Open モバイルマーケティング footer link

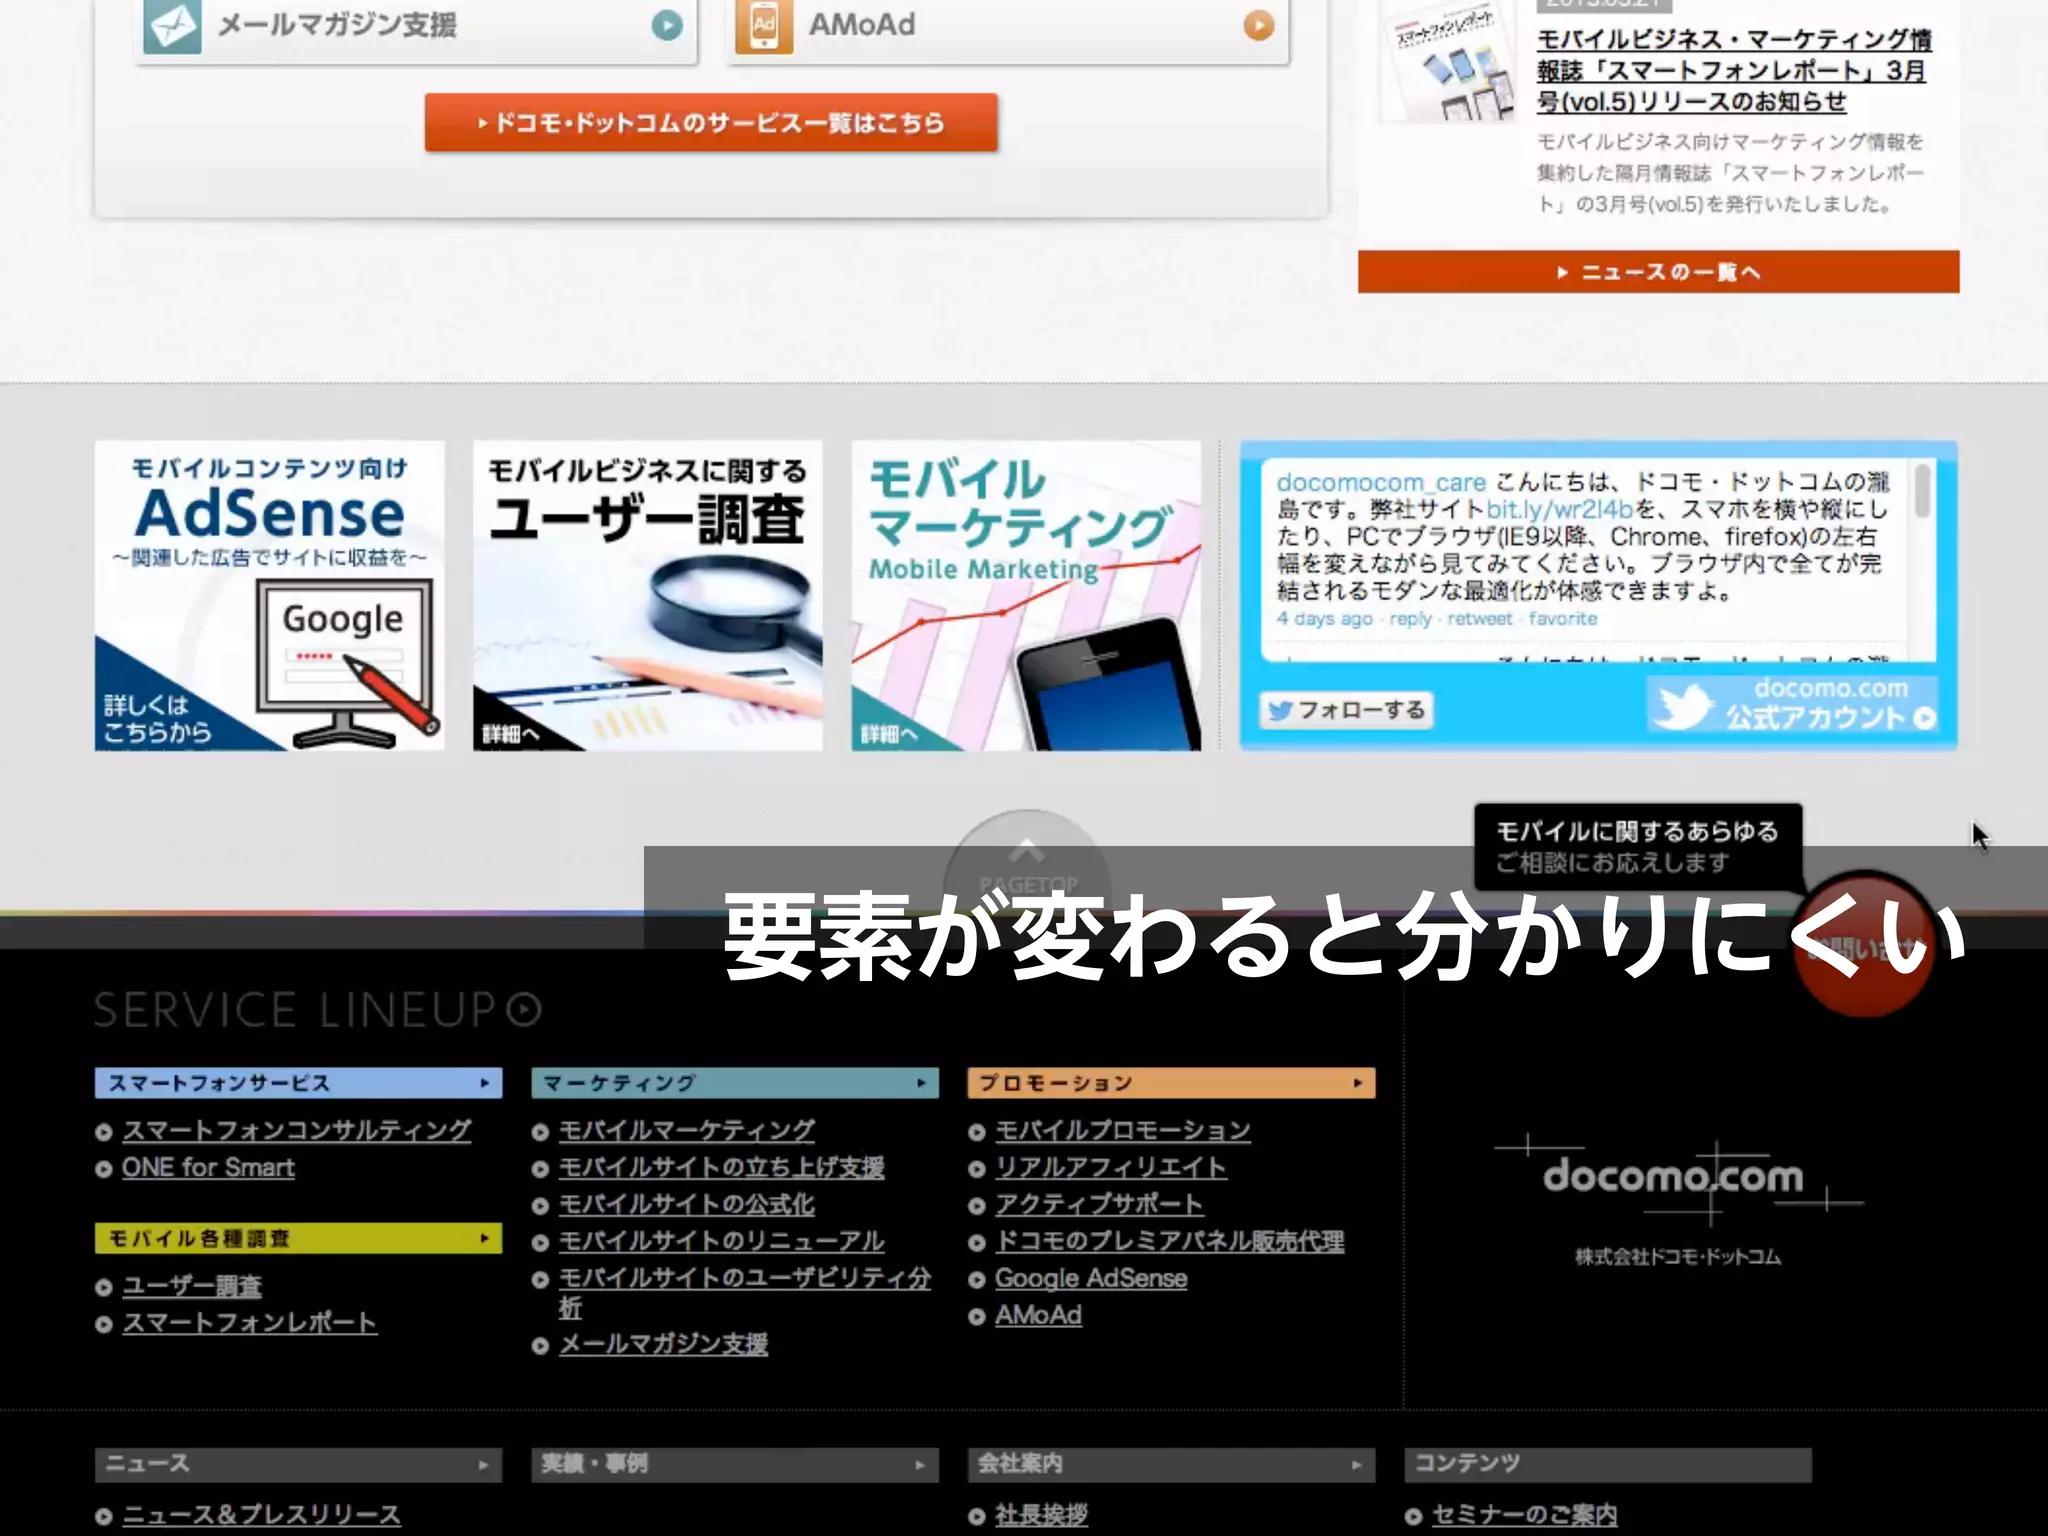[687, 1130]
